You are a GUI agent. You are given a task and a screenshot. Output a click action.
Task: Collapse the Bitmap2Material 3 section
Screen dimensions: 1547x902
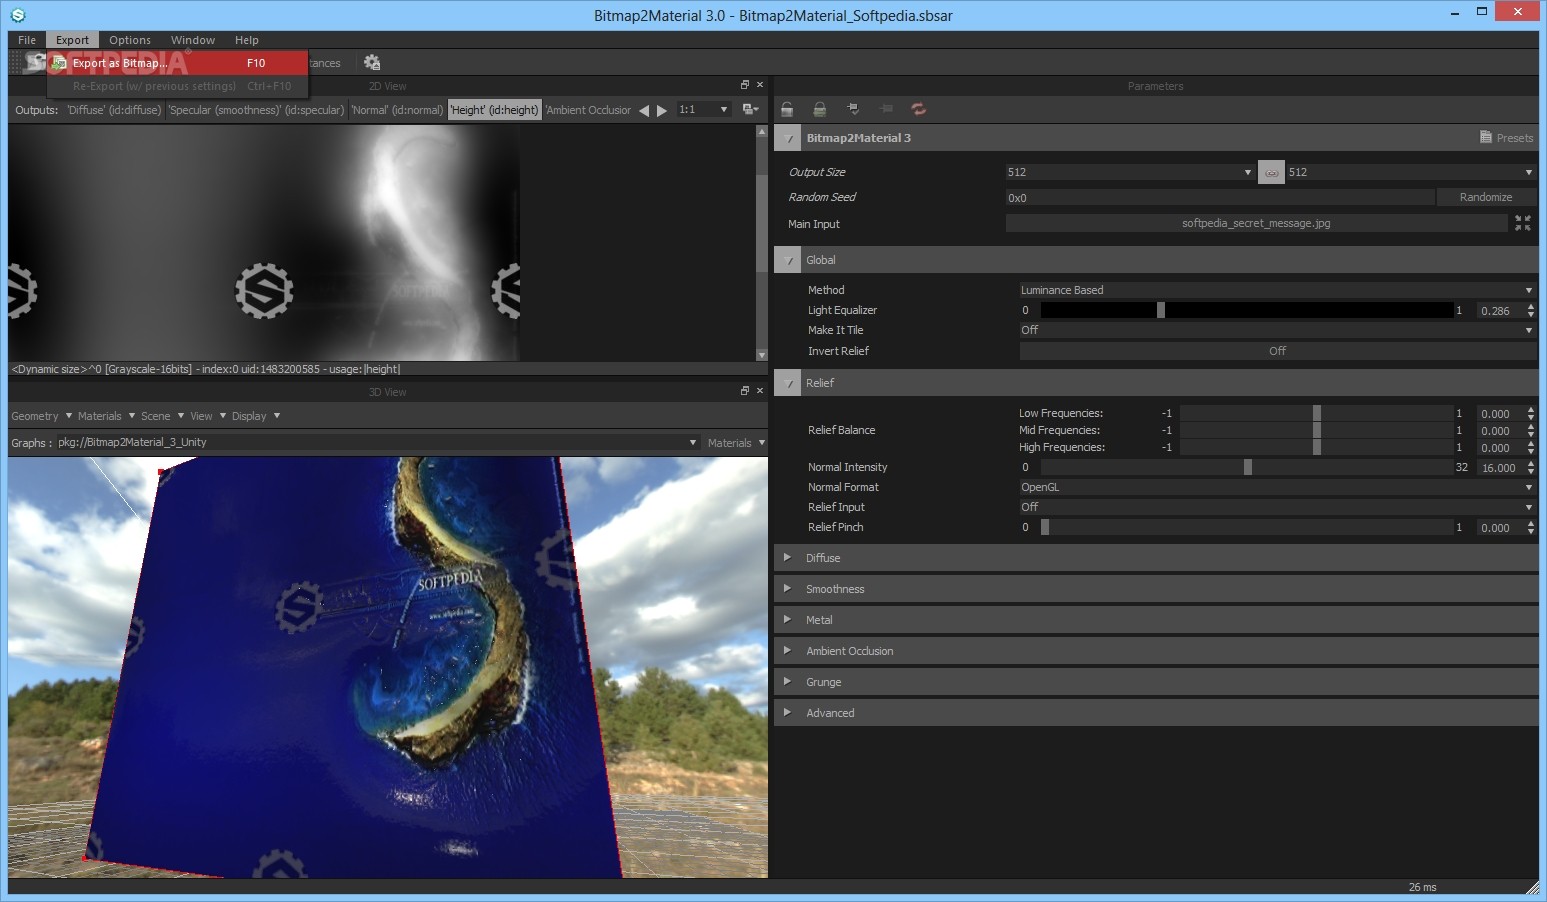pyautogui.click(x=788, y=138)
